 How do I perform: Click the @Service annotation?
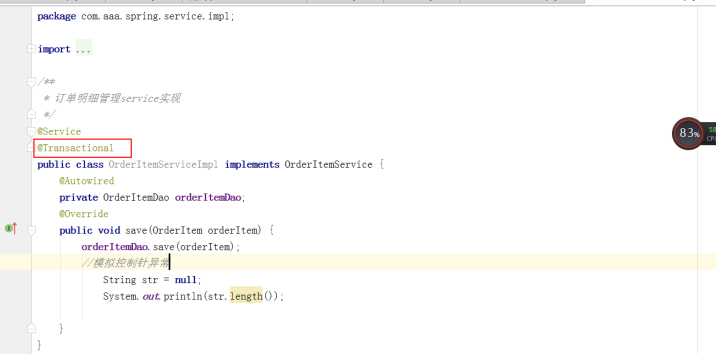coord(59,131)
